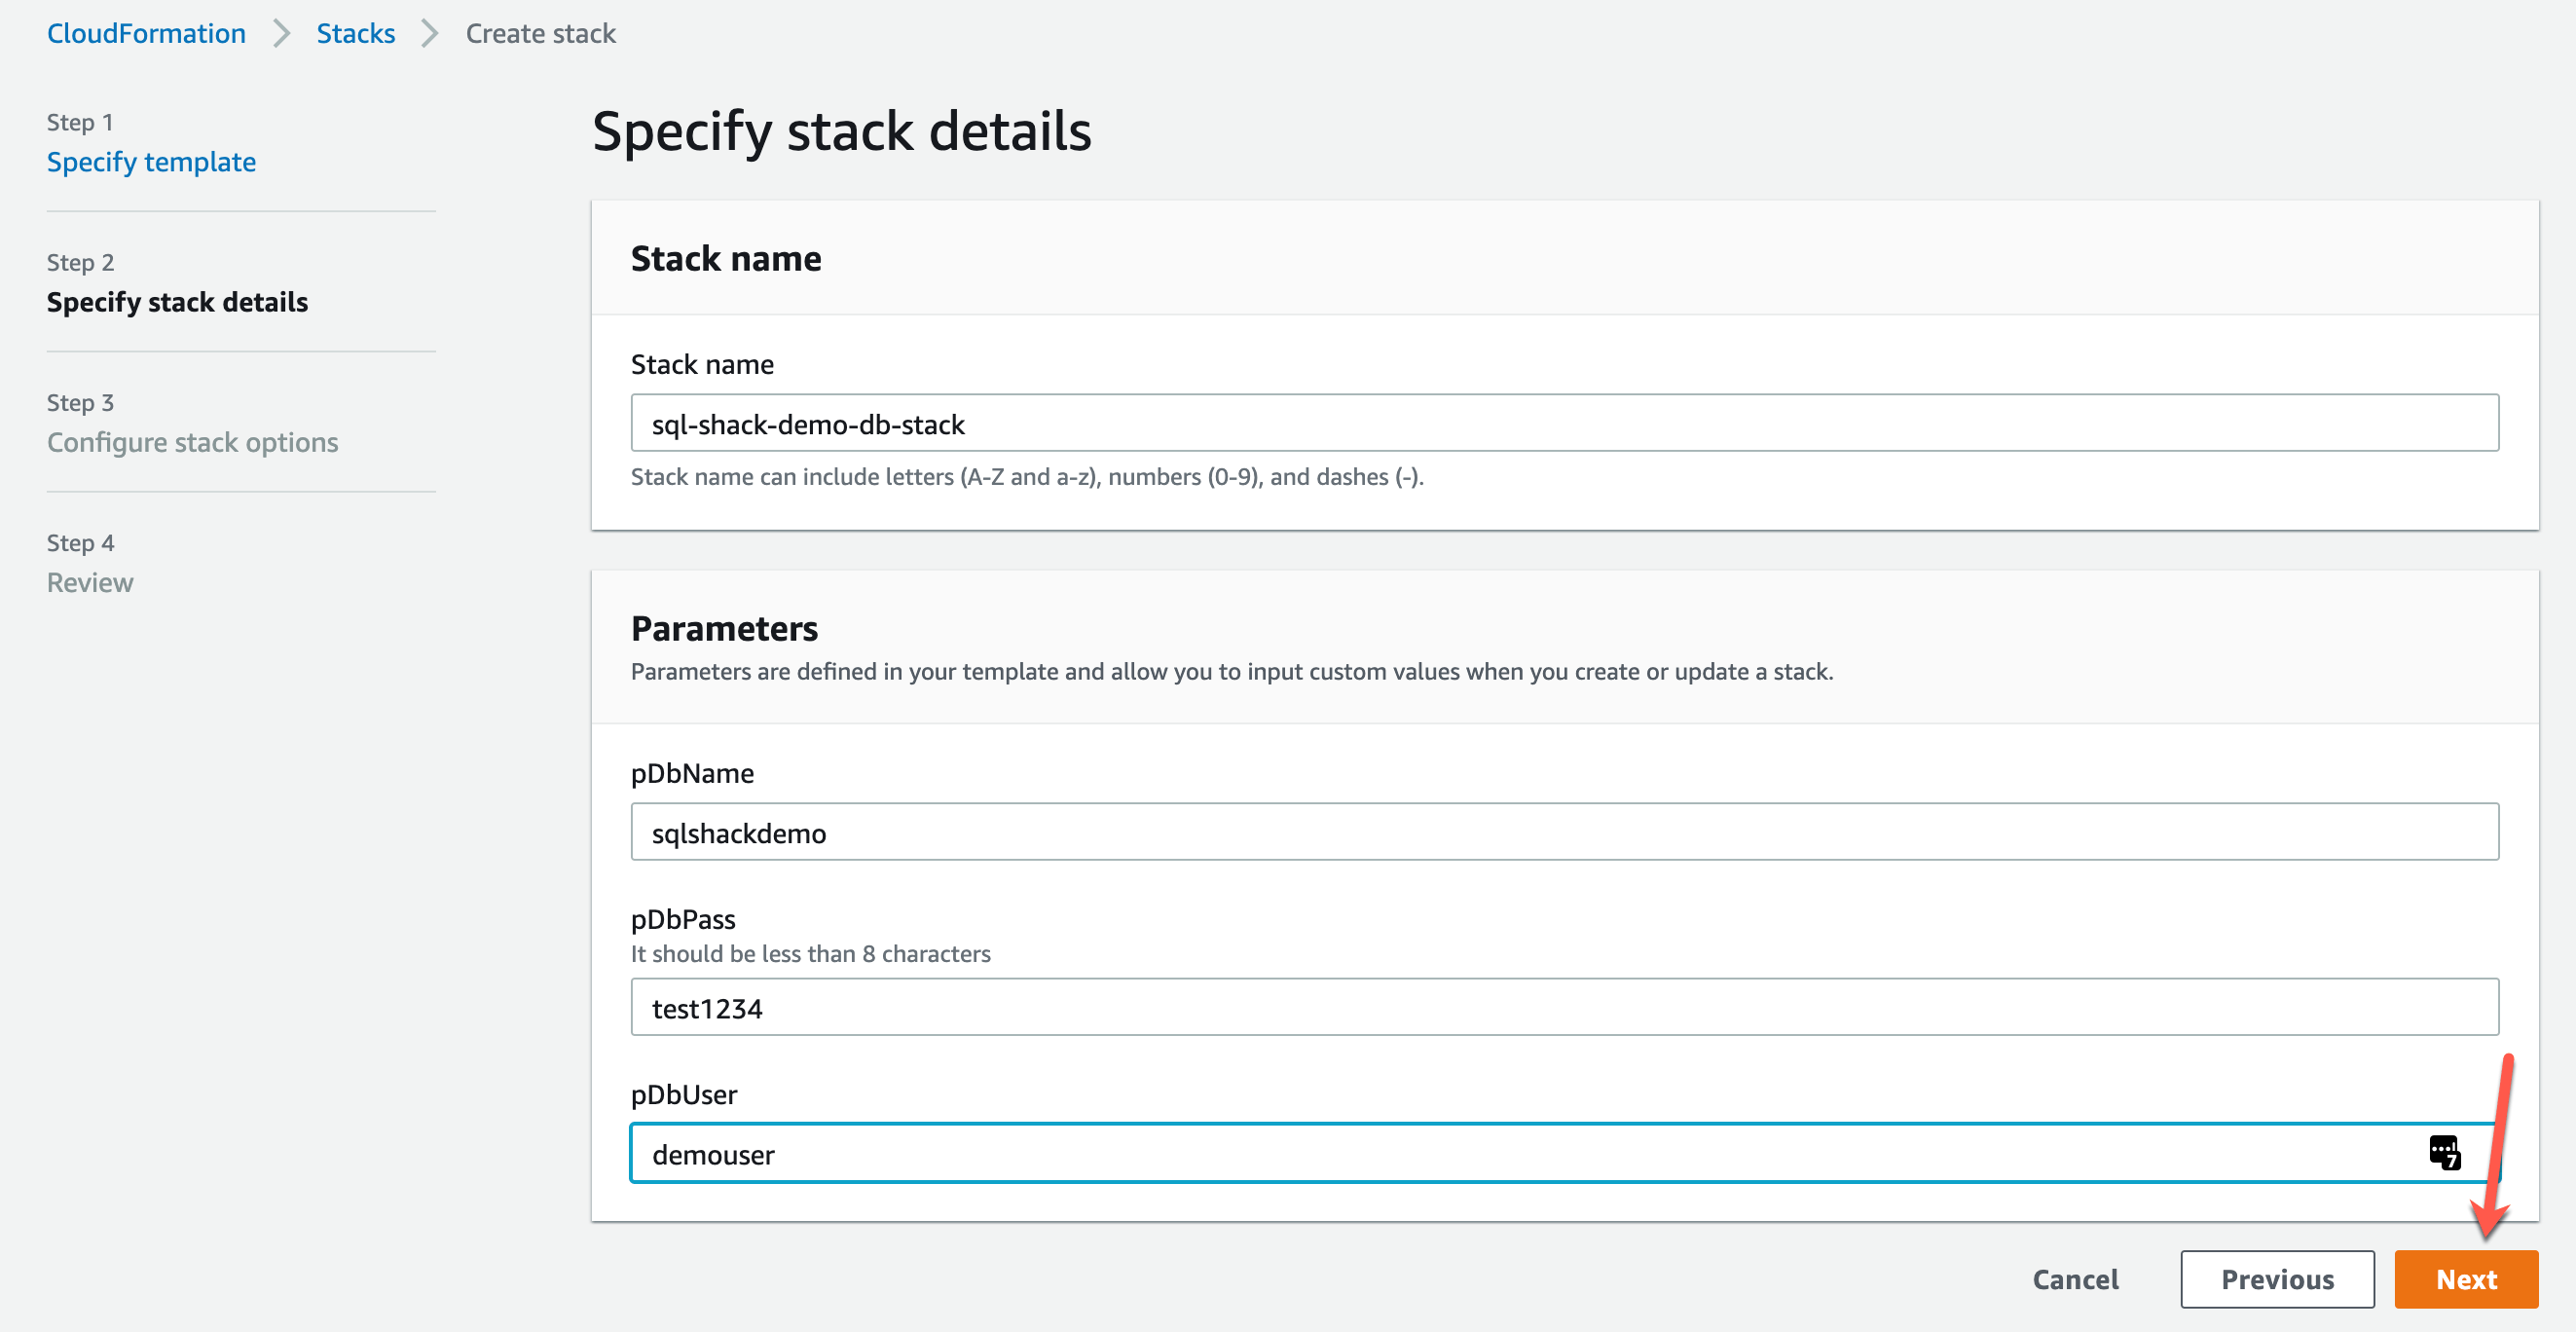Screen dimensions: 2576x1332
Task: Proceed with the orange Next button
Action: [2465, 1279]
